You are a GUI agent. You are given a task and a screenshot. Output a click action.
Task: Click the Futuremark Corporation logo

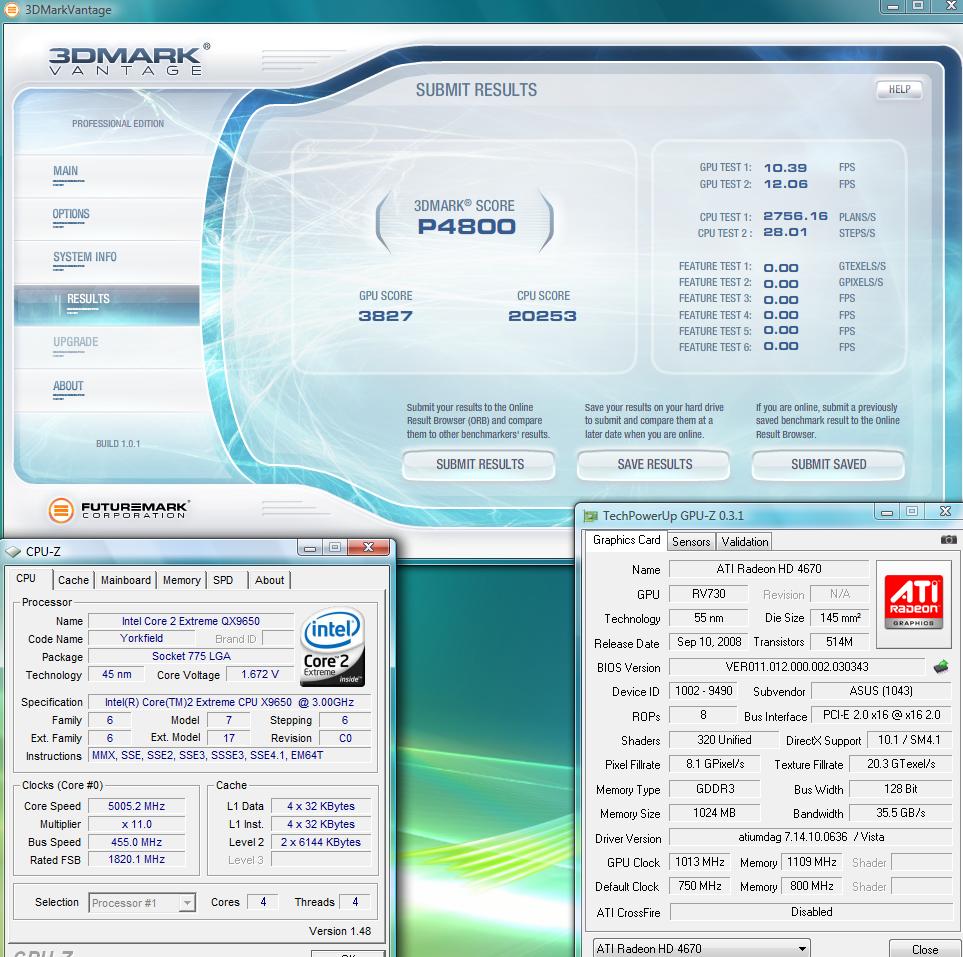pos(119,510)
